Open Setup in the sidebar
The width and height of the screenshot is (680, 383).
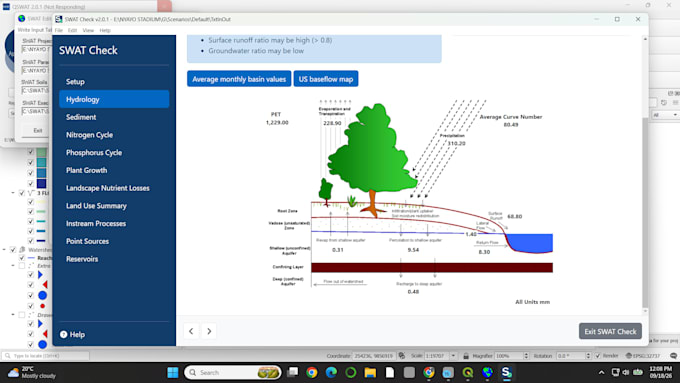pyautogui.click(x=114, y=82)
